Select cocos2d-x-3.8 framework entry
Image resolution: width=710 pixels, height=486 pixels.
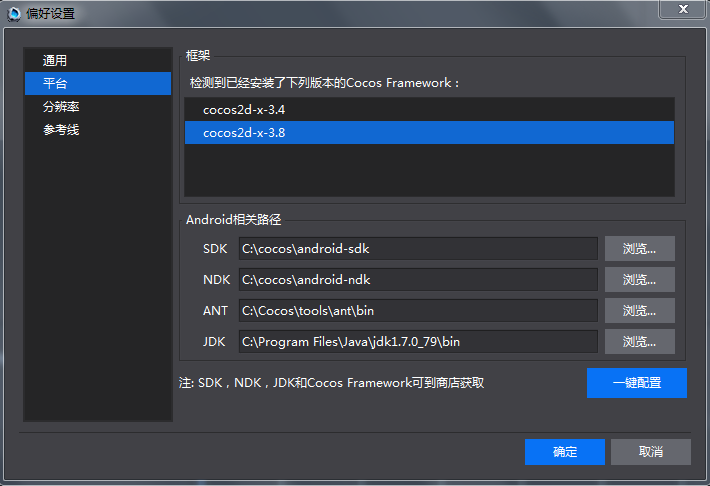[429, 133]
